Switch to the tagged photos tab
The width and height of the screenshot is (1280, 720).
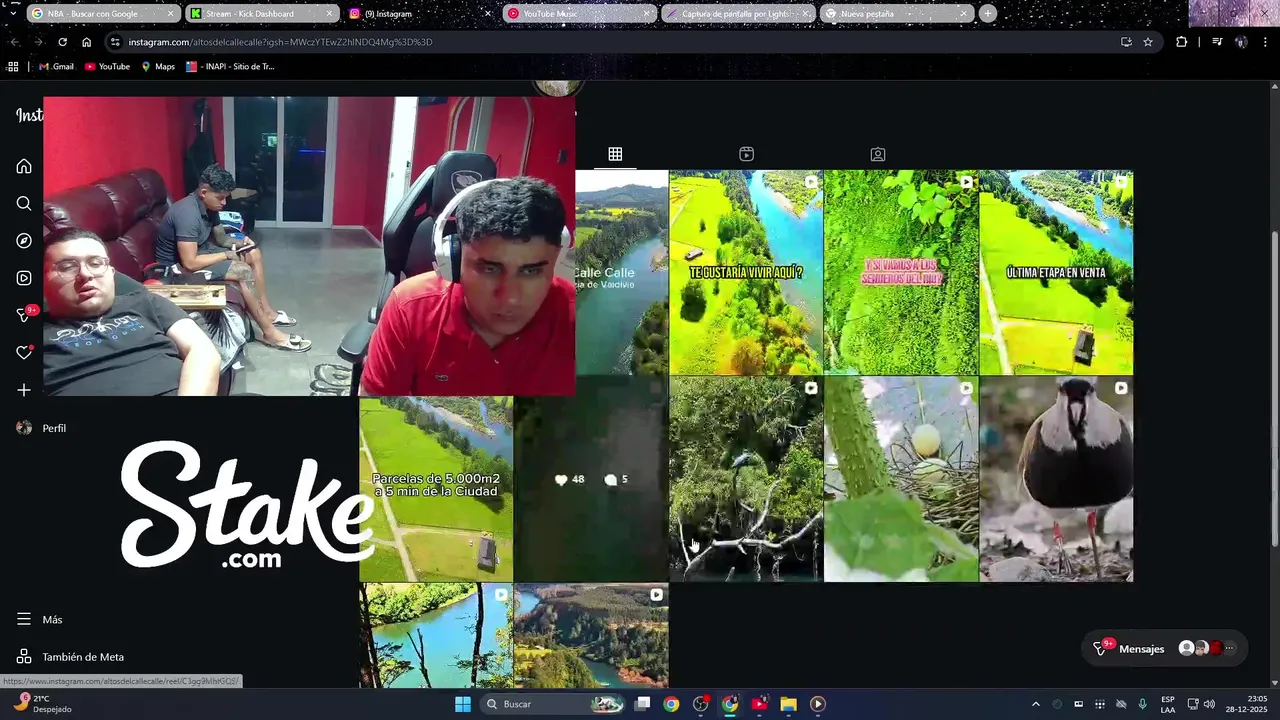tap(877, 154)
